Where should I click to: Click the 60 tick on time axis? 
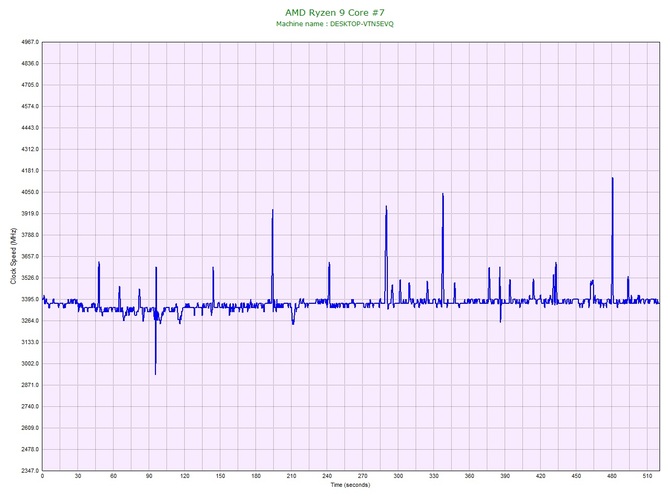113,476
